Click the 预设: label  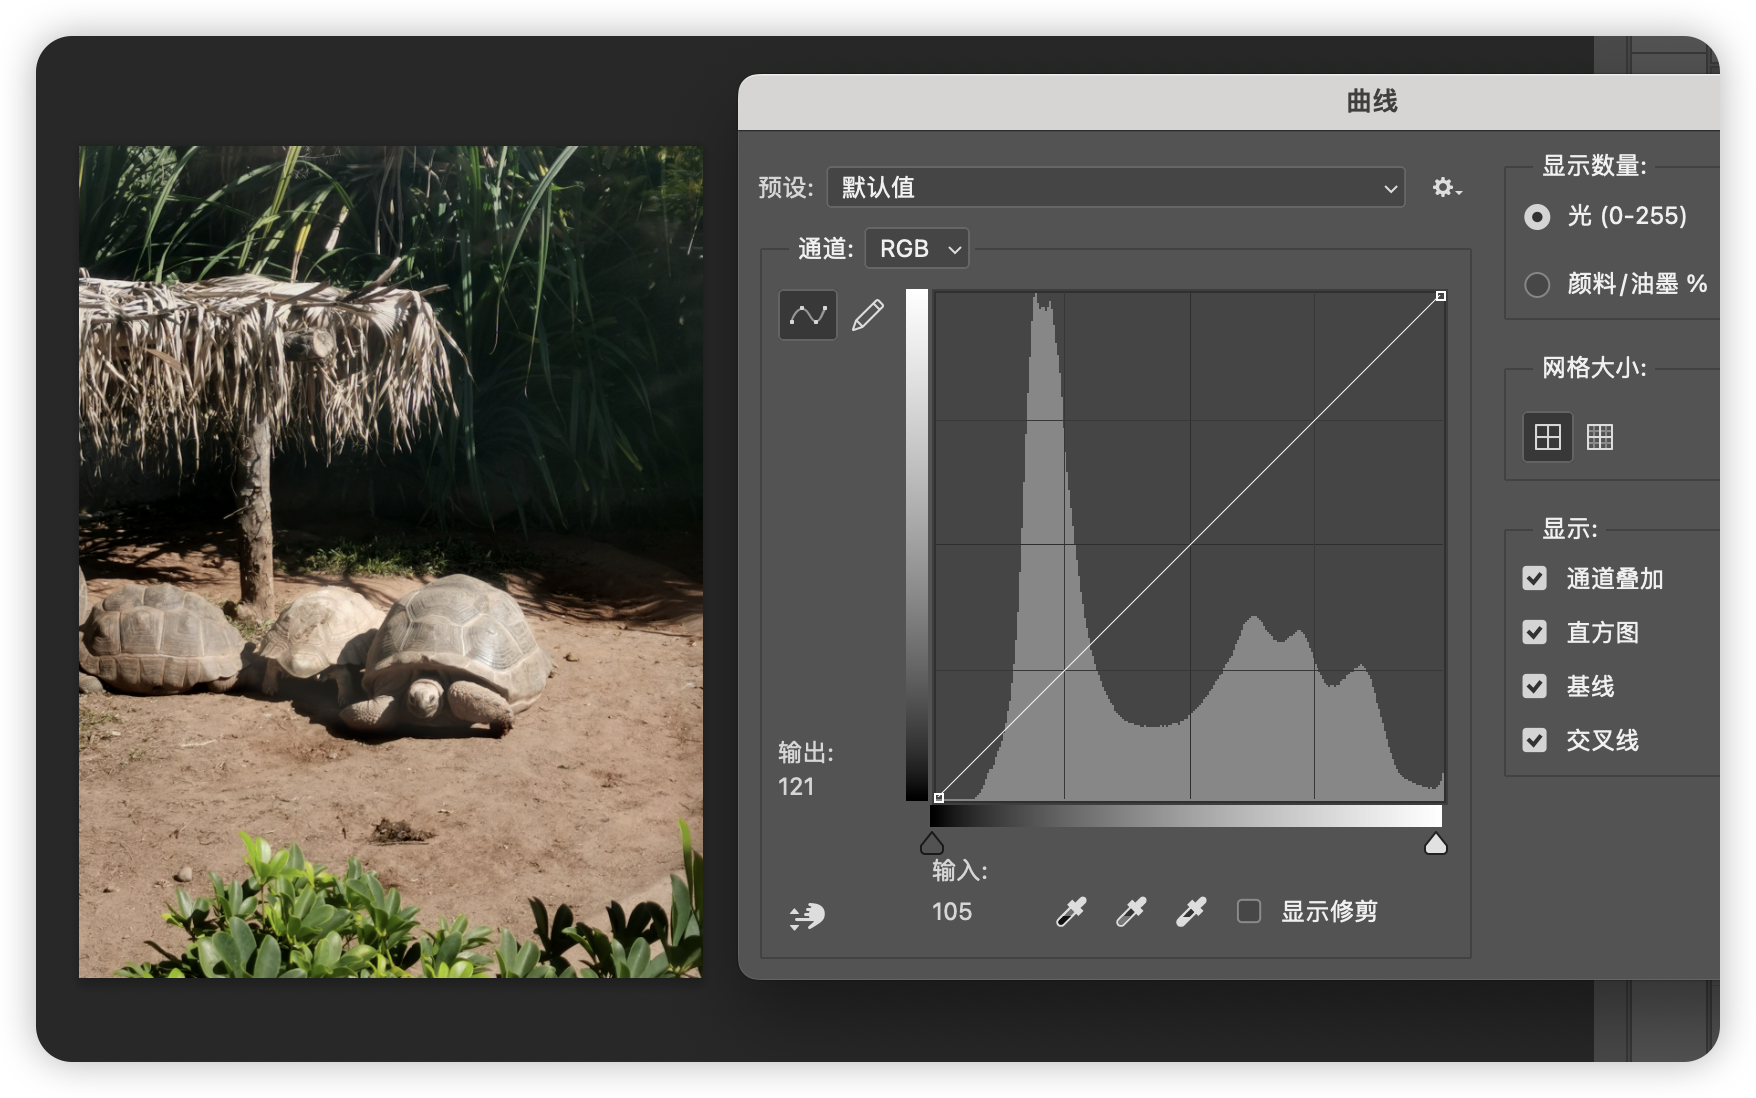tap(786, 188)
